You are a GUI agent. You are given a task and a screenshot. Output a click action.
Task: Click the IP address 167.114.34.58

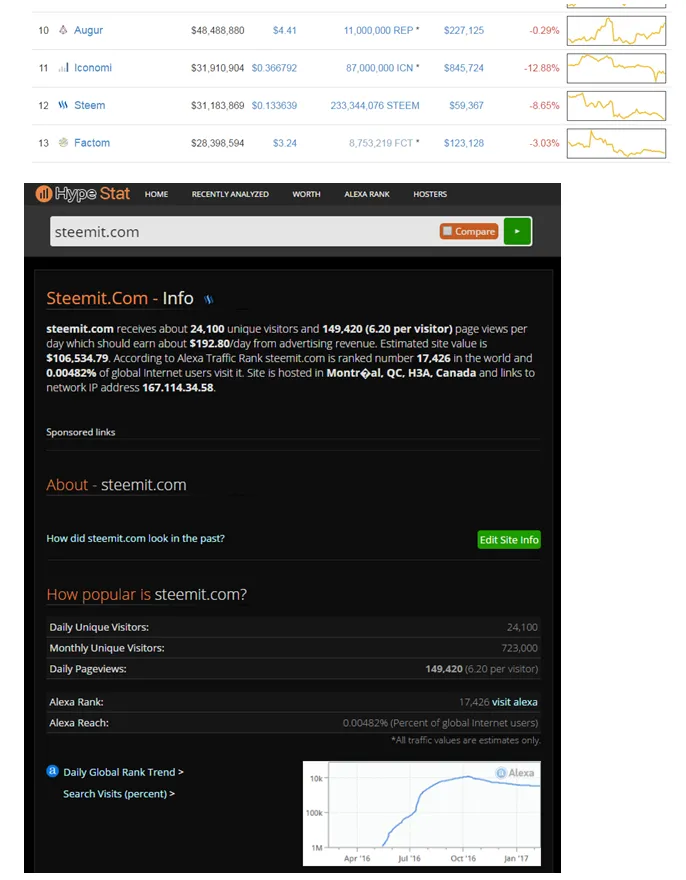[178, 387]
